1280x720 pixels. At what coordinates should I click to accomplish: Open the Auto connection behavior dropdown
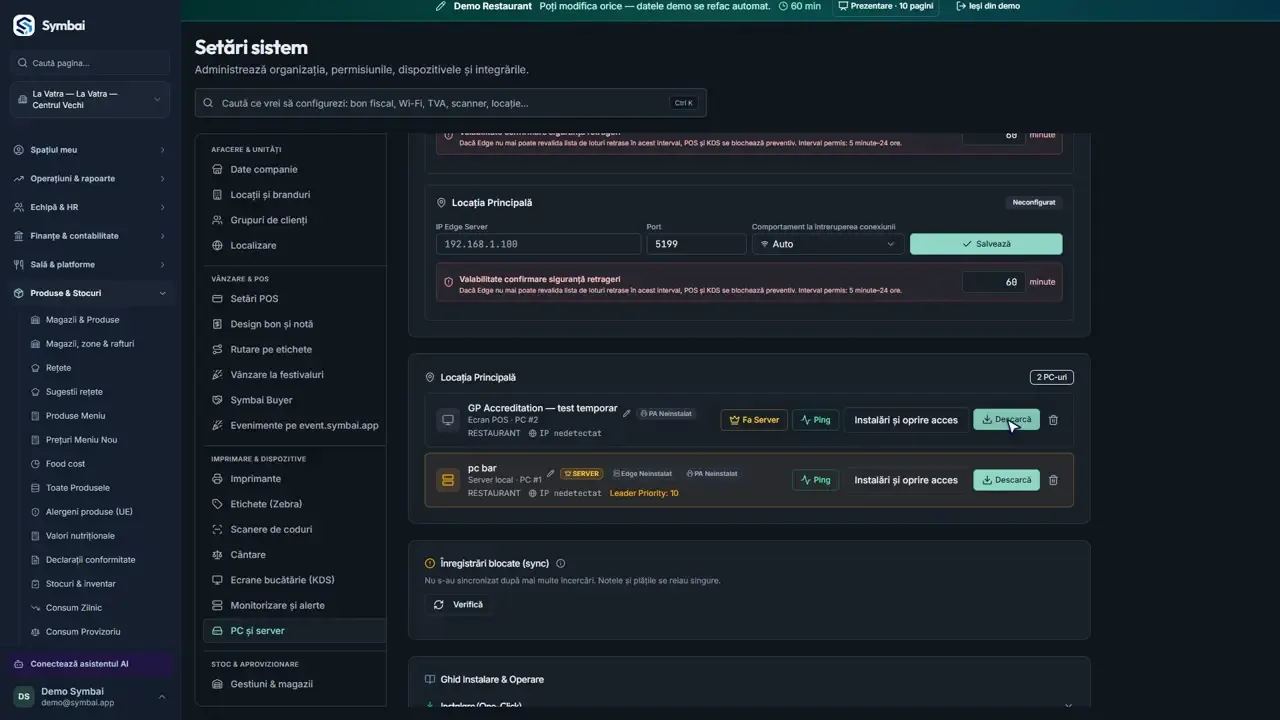coord(828,244)
